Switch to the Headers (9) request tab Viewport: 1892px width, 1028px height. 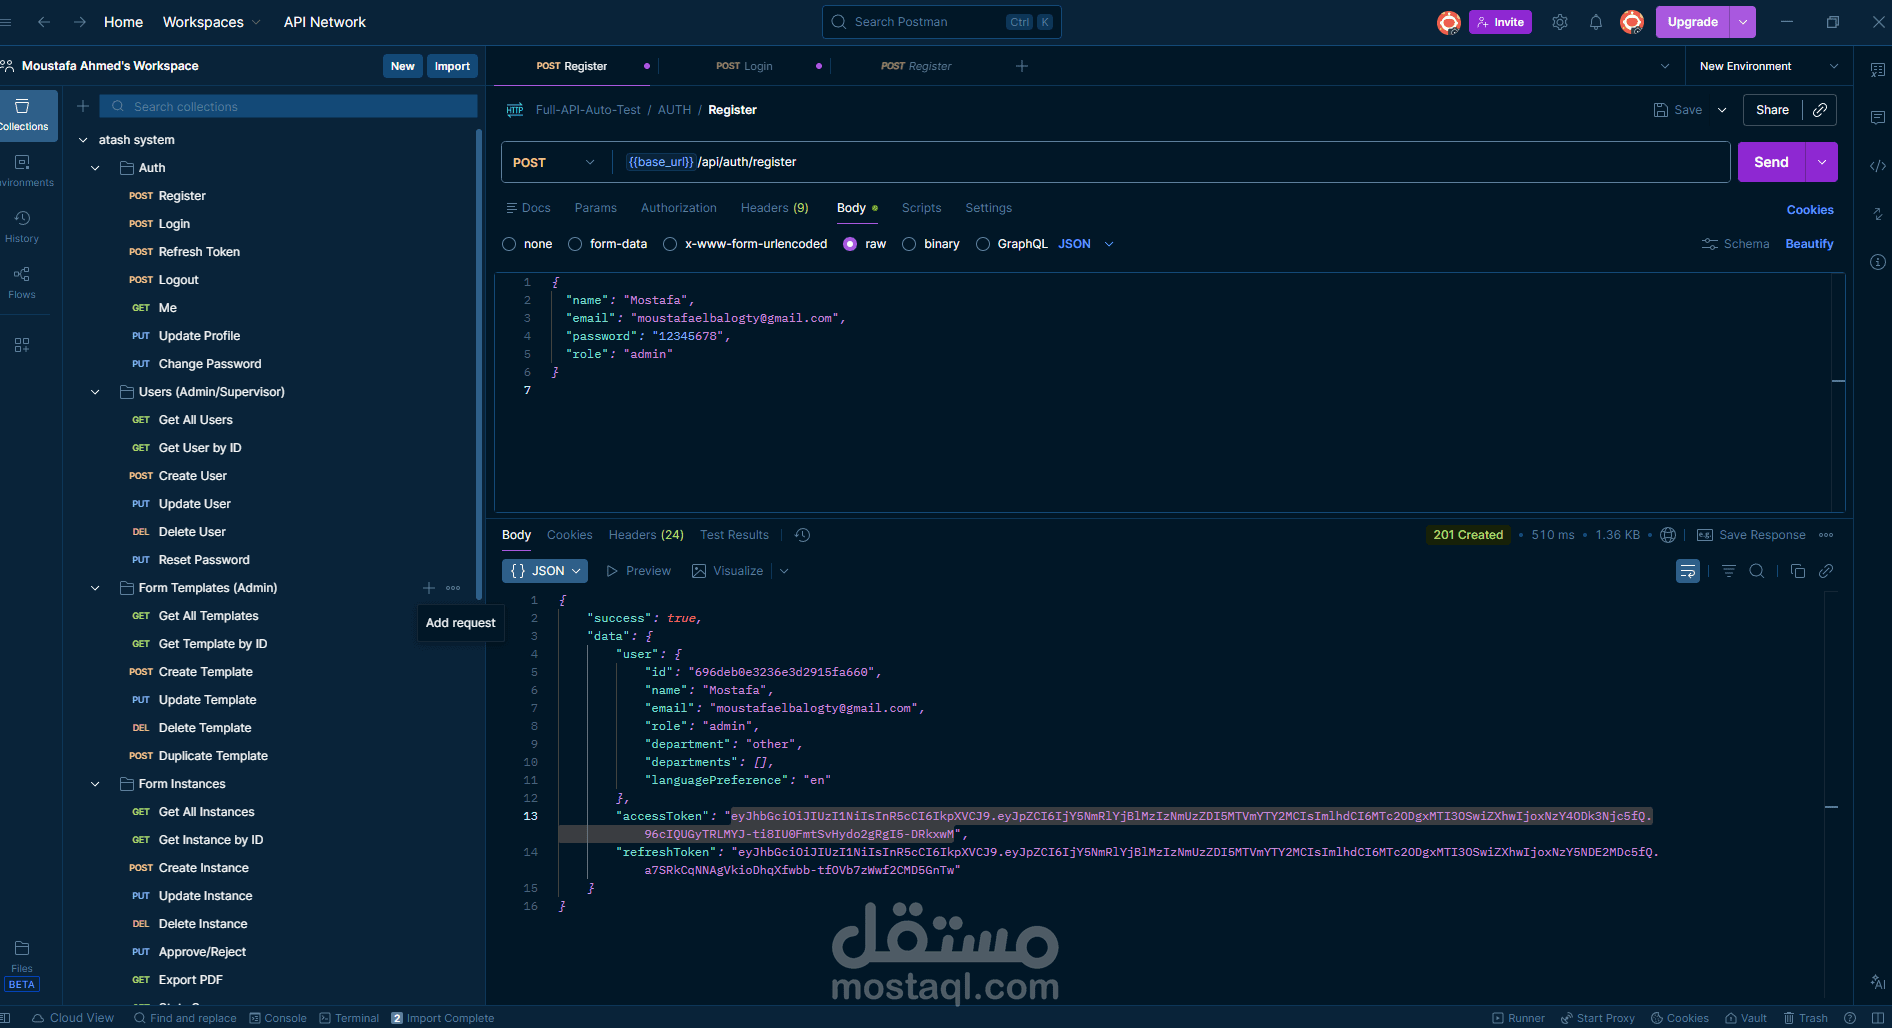[775, 208]
